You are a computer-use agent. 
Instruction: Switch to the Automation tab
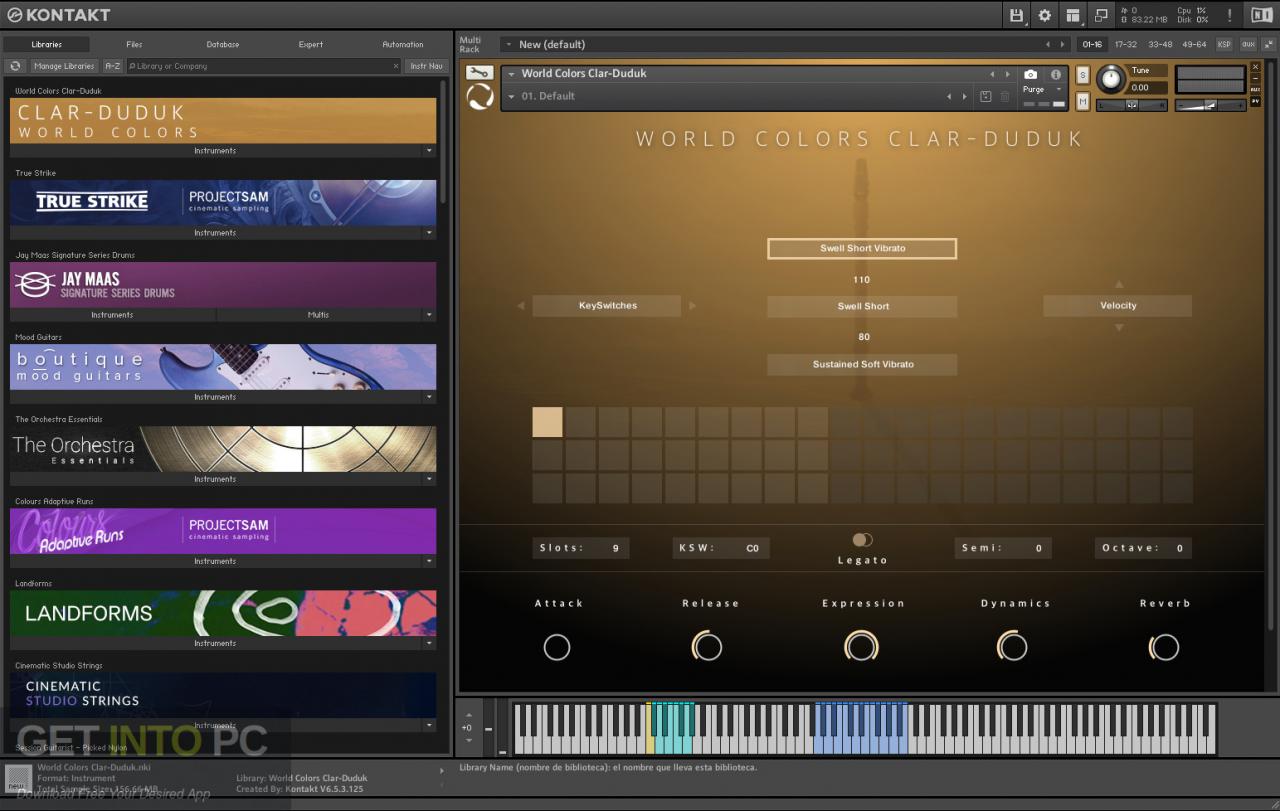coord(403,44)
